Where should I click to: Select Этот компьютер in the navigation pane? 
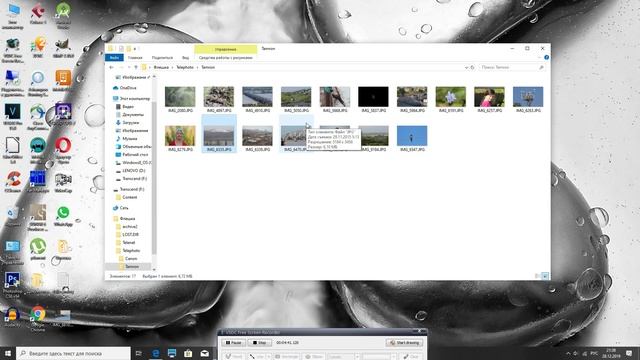coord(131,99)
